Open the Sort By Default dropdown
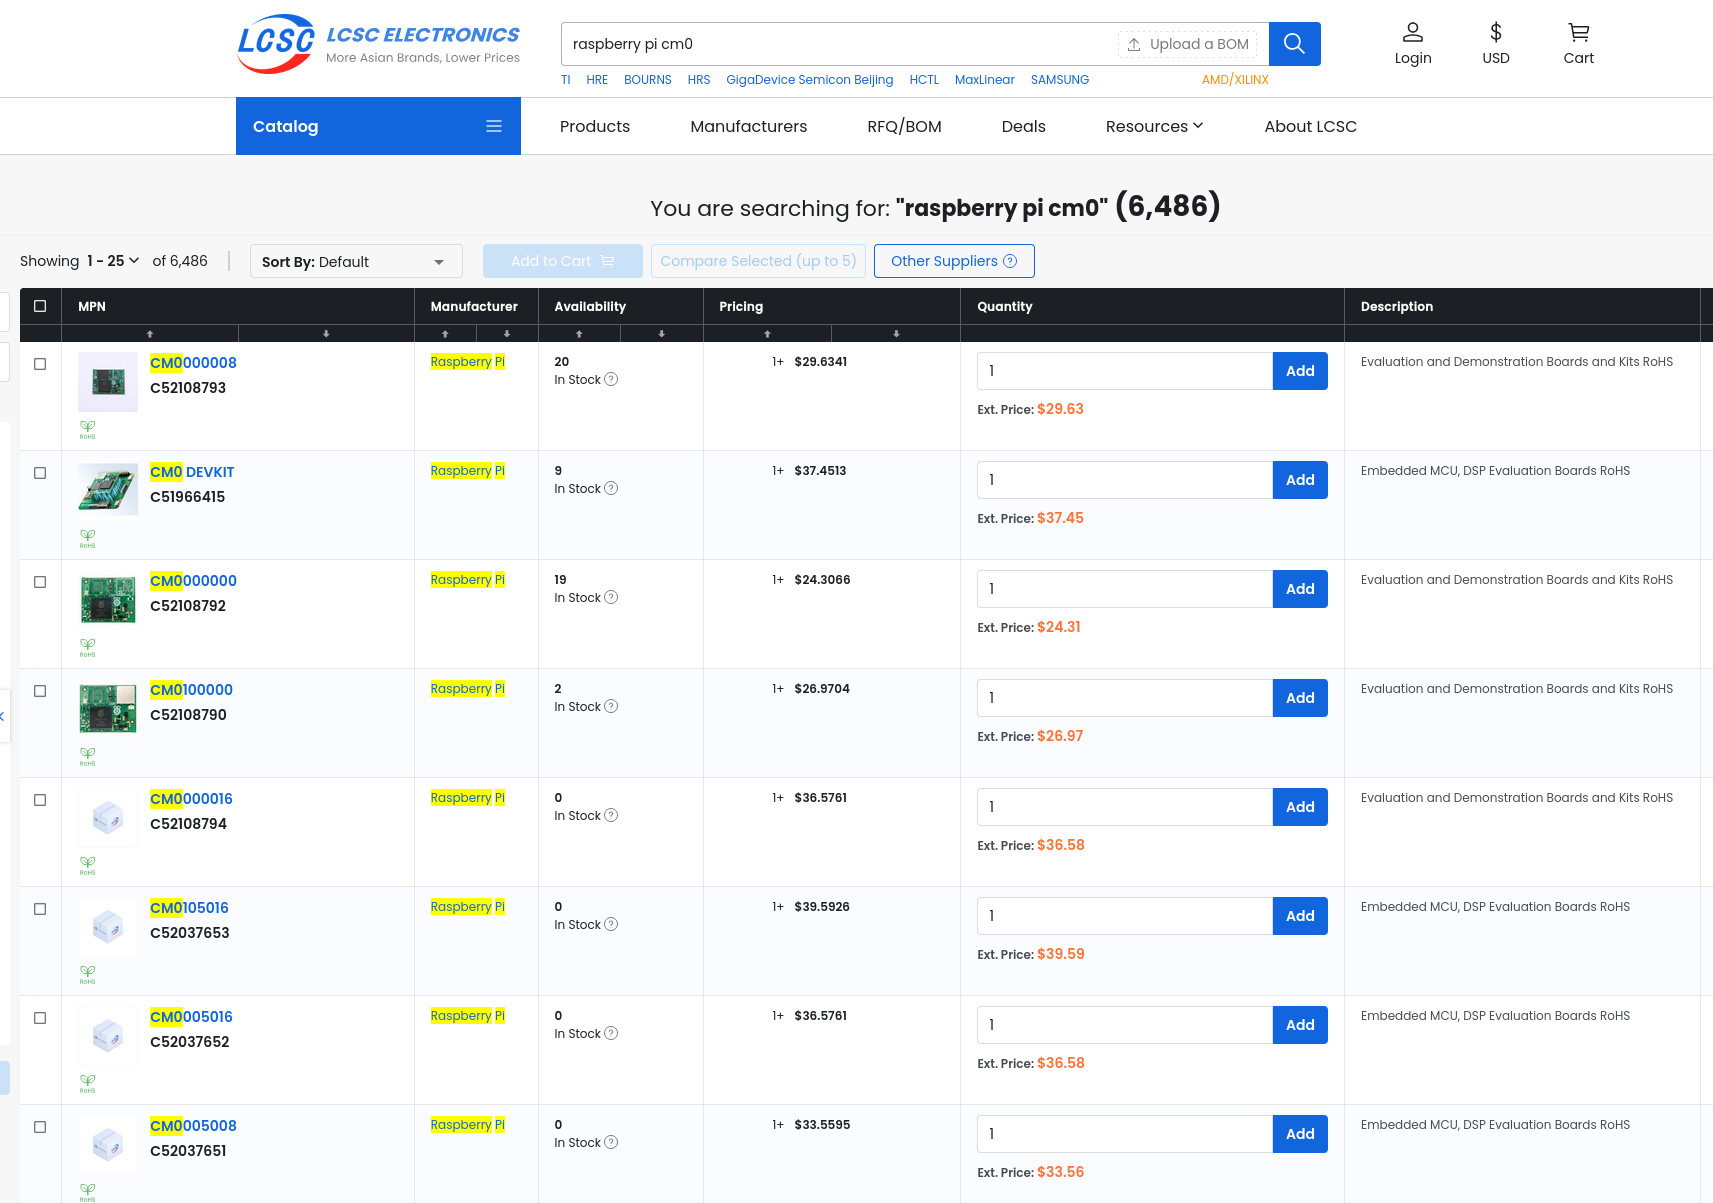Image resolution: width=1713 pixels, height=1203 pixels. 355,262
